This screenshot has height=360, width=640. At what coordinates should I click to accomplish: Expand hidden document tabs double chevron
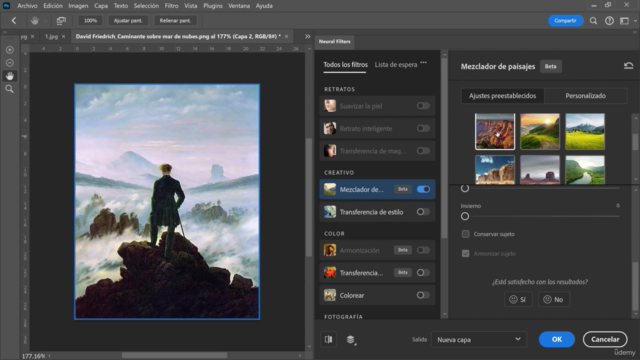[x=307, y=36]
